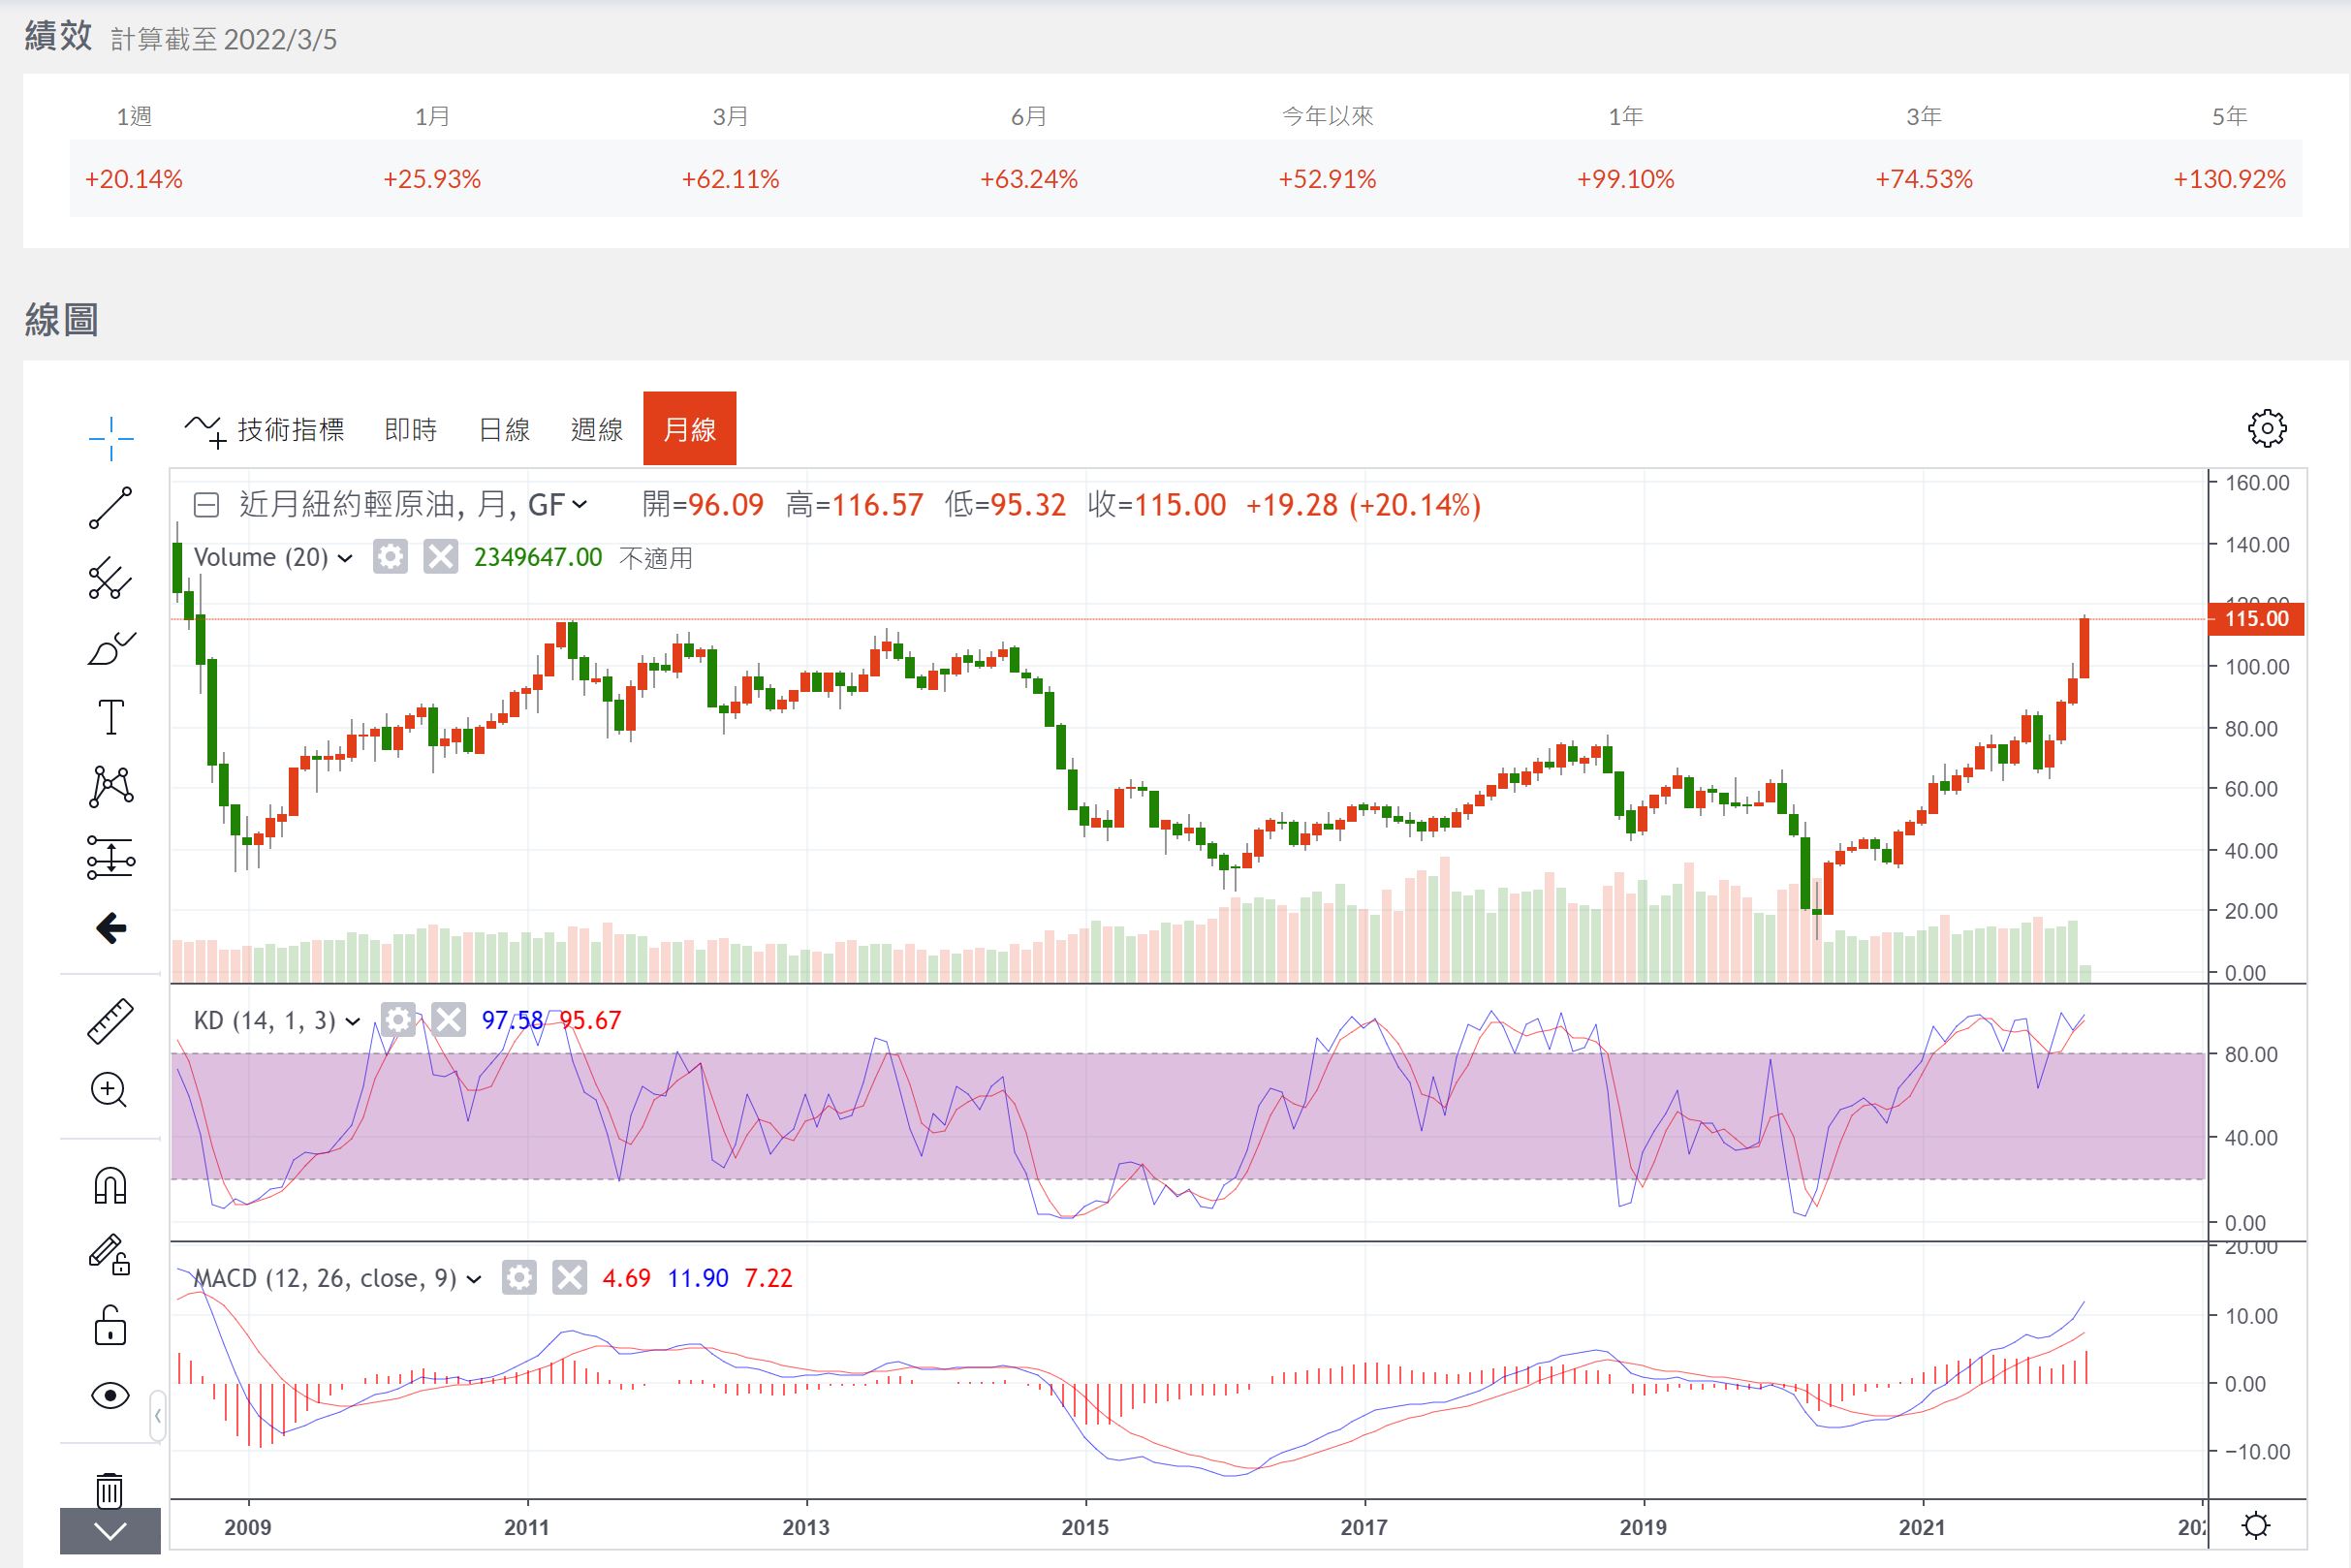Screen dimensions: 2351x1568
Task: Remove the KD indicator with X button
Action: point(449,1020)
